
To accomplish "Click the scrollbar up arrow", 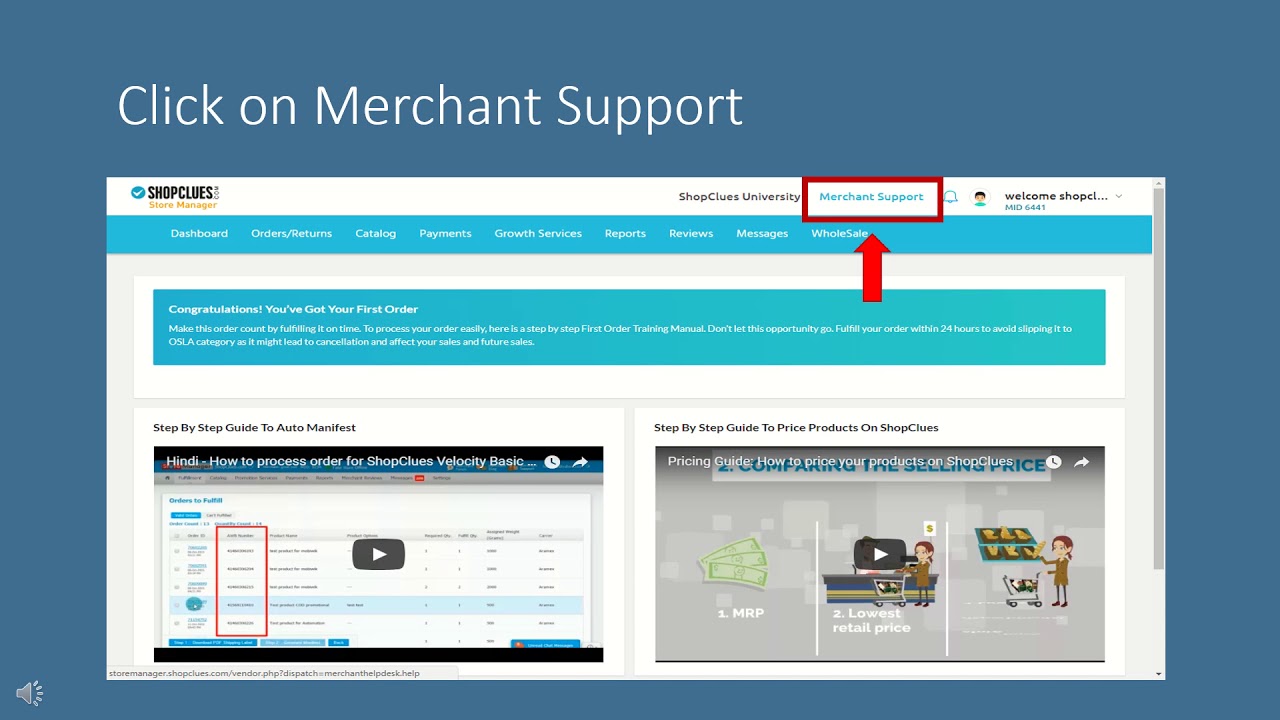I will (x=1158, y=183).
